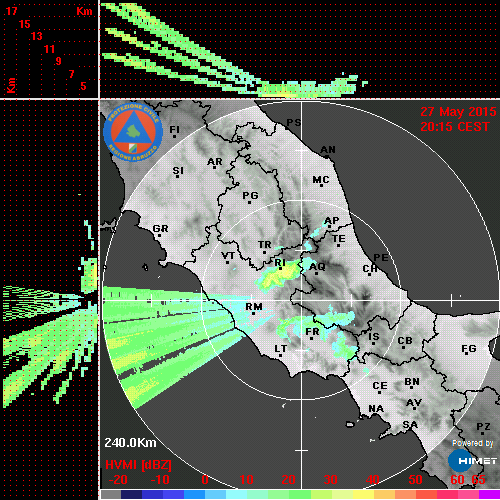Click the 'AQ' city label
The width and height of the screenshot is (500, 500).
[x=317, y=267]
